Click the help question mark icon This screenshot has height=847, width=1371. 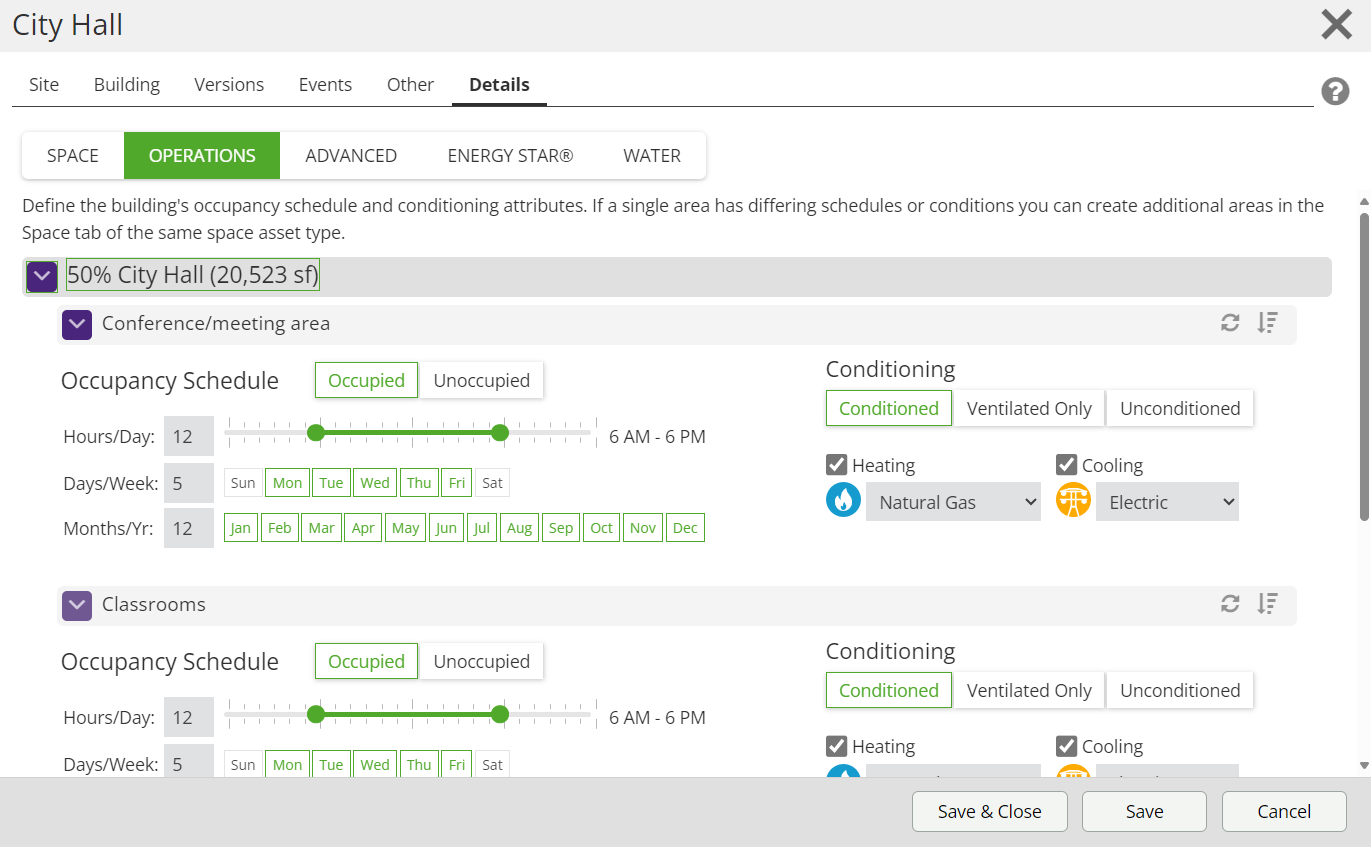(x=1335, y=92)
